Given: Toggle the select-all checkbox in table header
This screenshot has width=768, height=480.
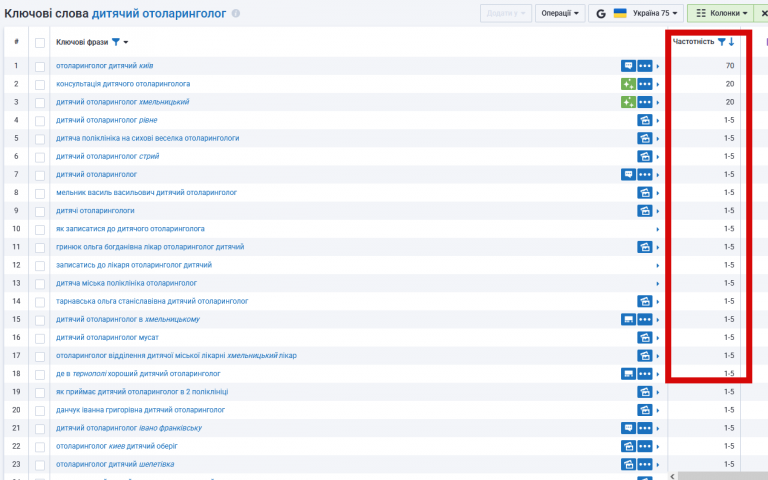Looking at the screenshot, I should pos(40,43).
